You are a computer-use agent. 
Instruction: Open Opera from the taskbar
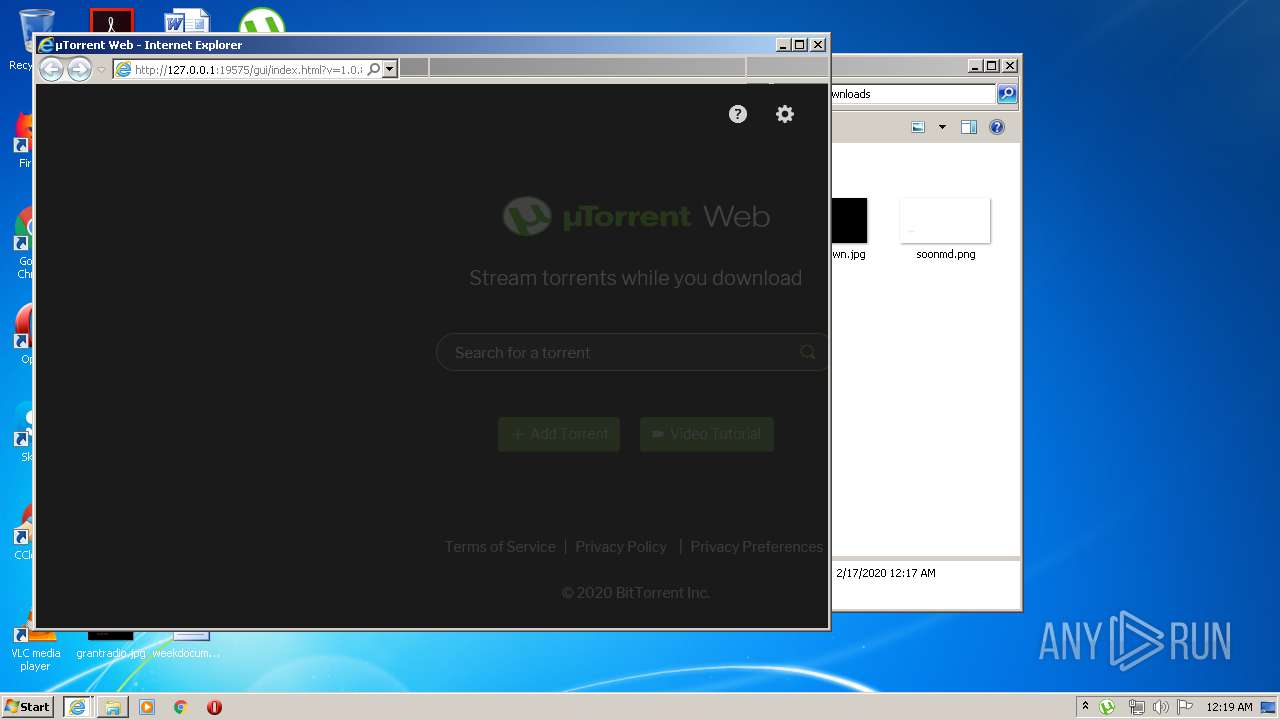coord(214,707)
